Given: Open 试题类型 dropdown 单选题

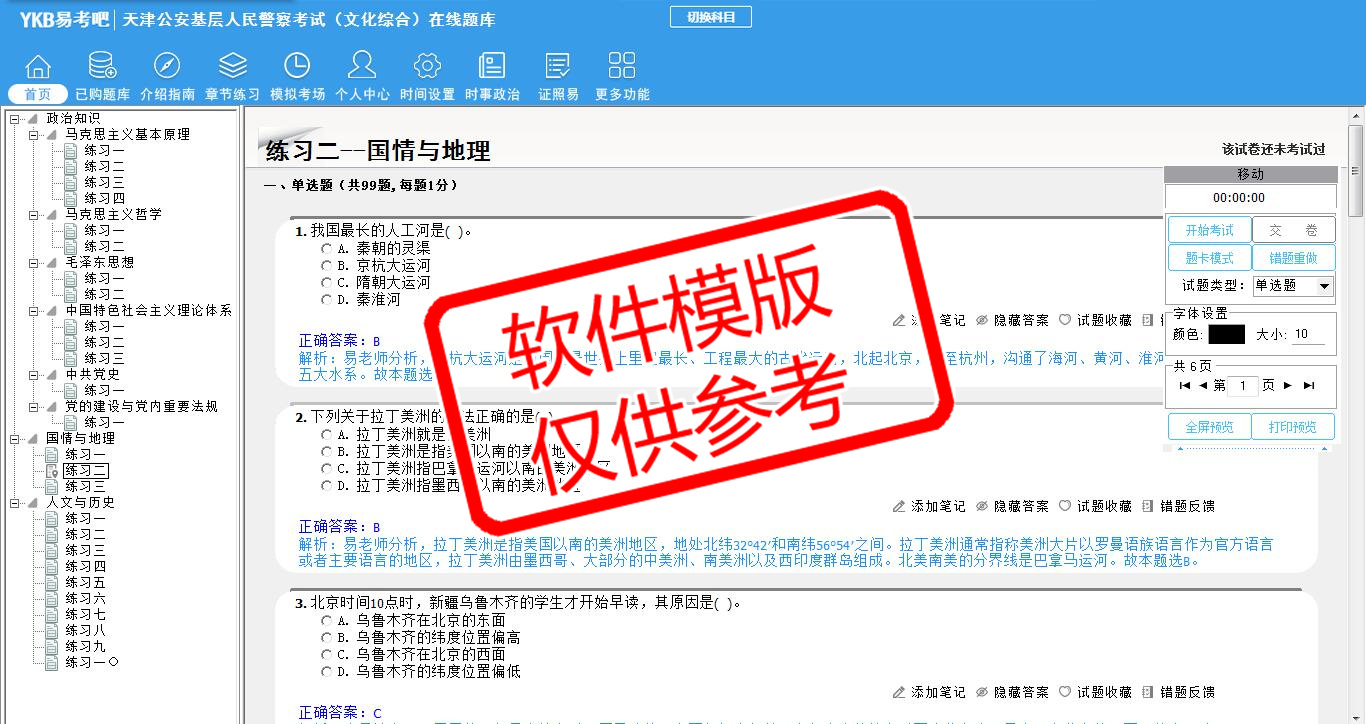Looking at the screenshot, I should tap(1293, 286).
